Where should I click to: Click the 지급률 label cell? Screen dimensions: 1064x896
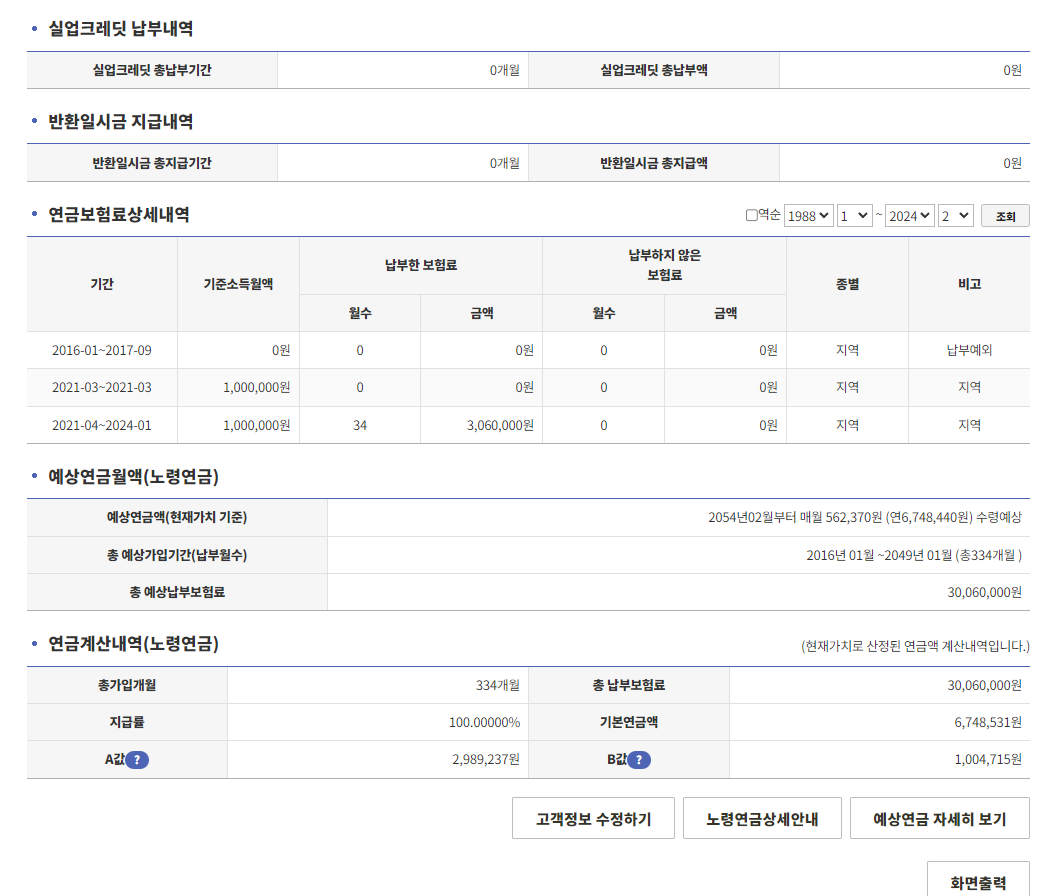[127, 722]
